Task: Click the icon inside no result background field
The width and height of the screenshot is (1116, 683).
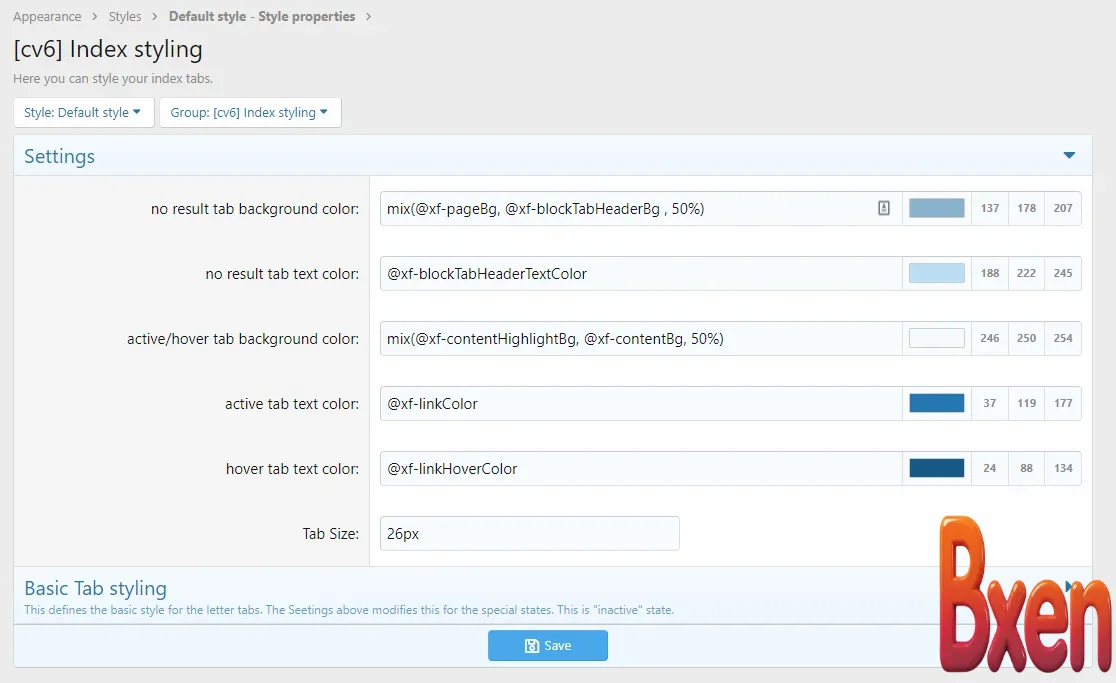Action: click(x=883, y=208)
